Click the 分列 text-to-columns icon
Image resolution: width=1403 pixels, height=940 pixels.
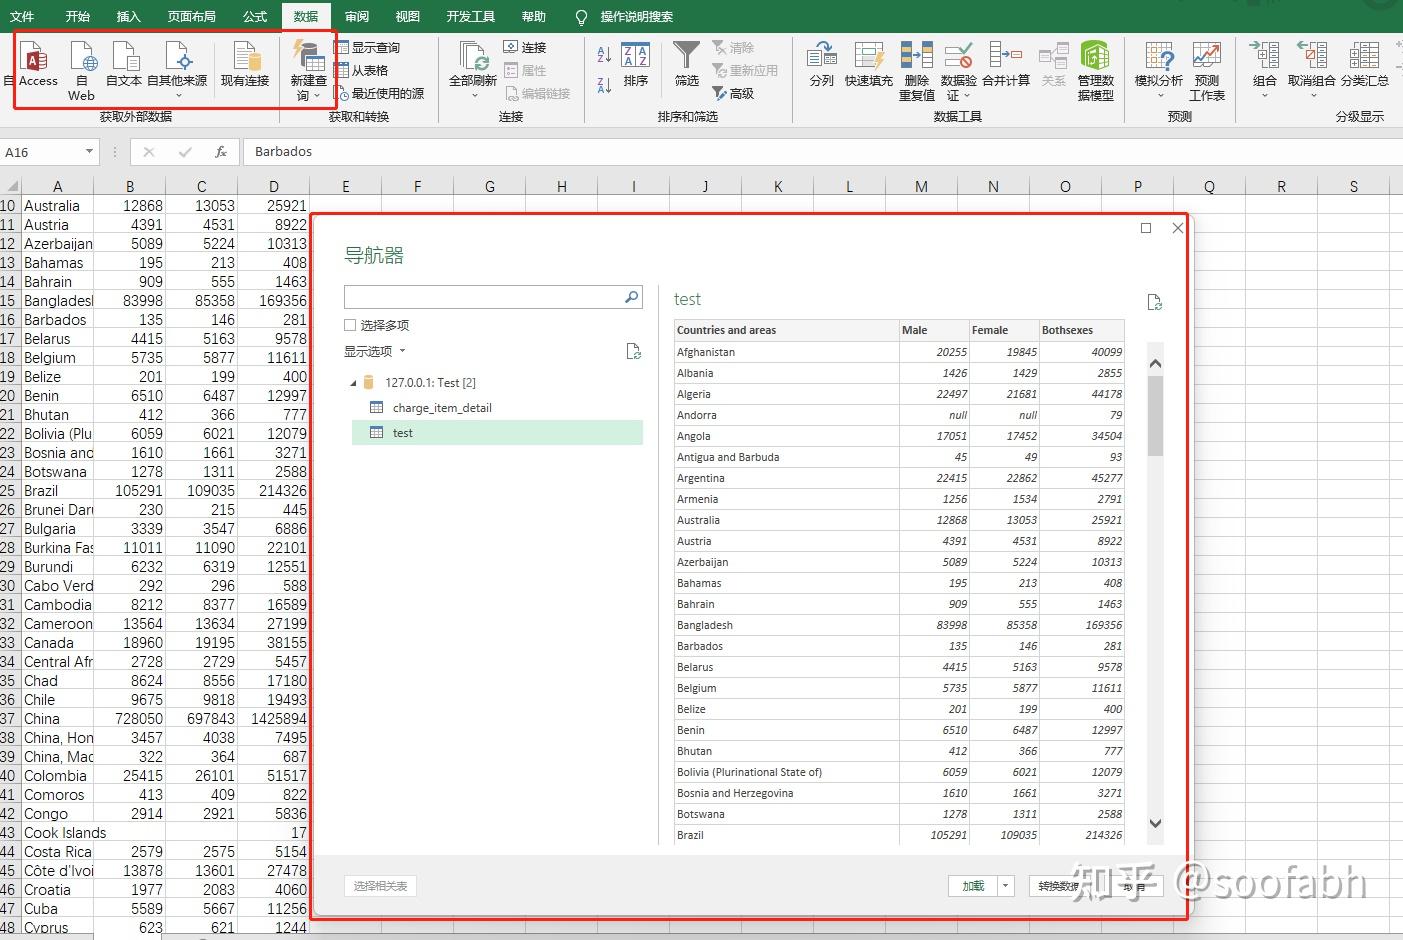point(821,68)
